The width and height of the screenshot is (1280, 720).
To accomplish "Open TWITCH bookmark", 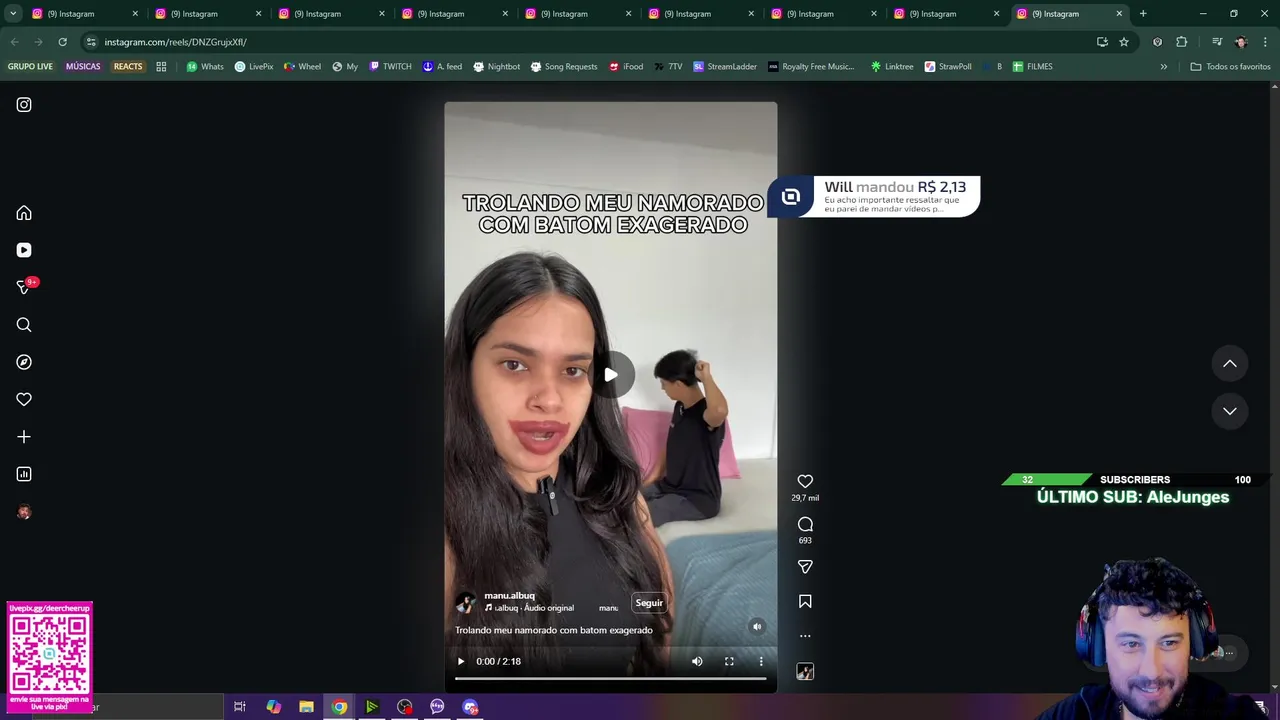I will coord(390,67).
